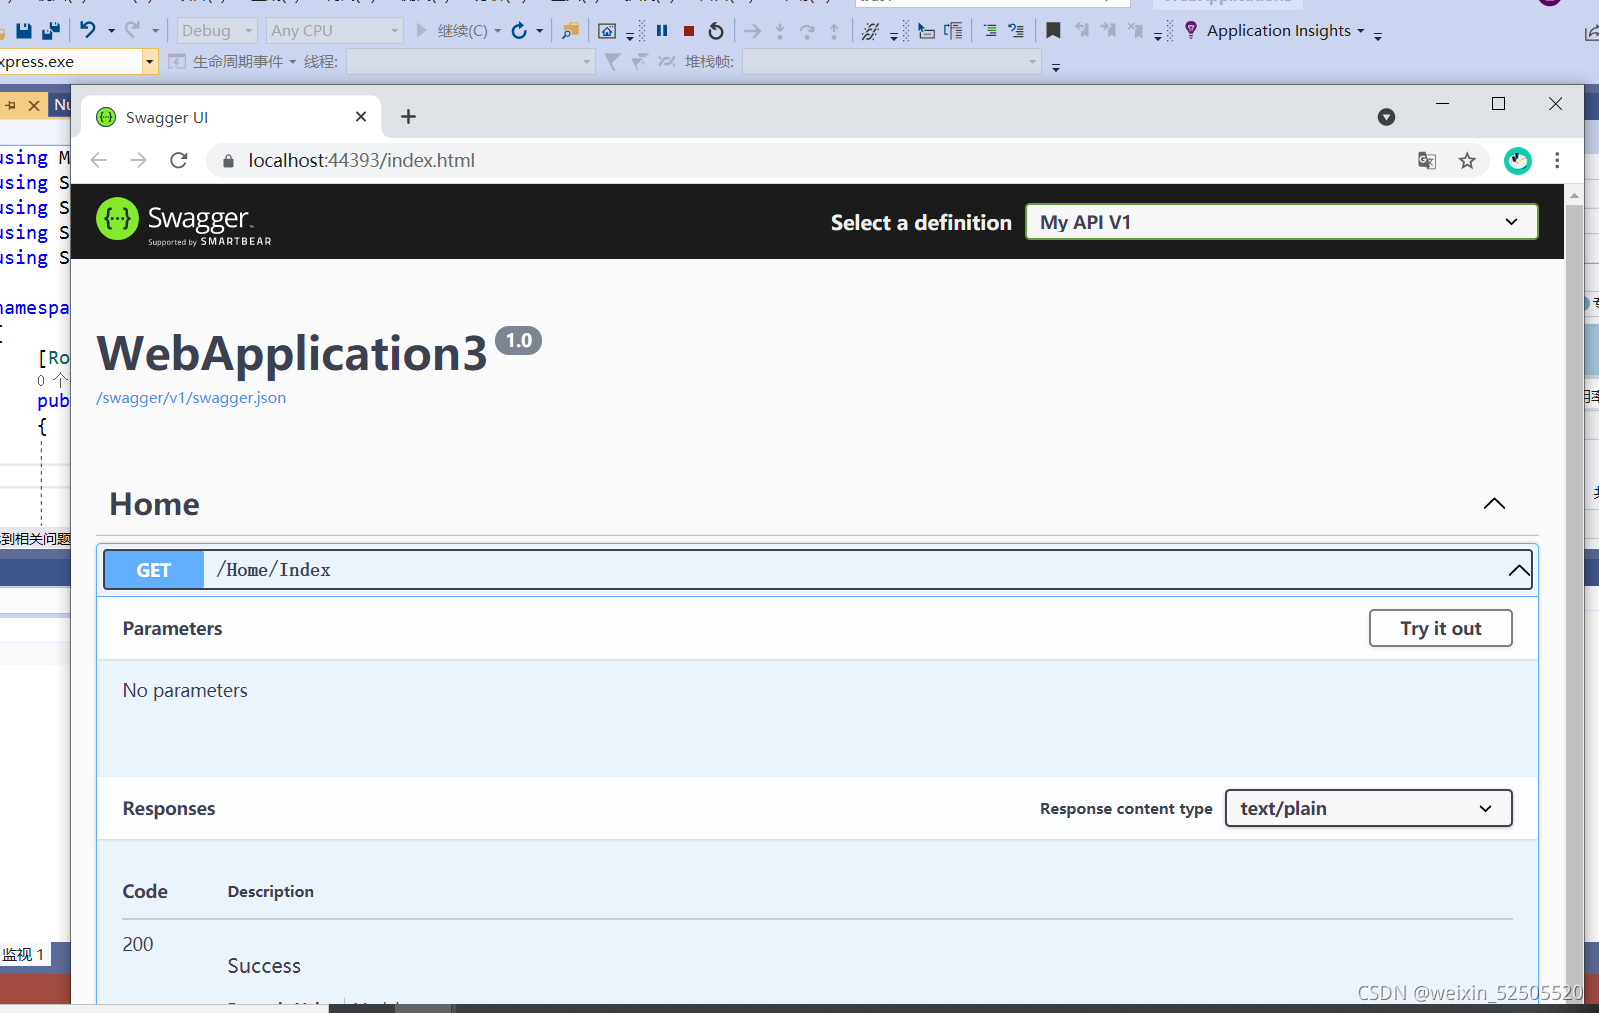This screenshot has height=1013, width=1599.
Task: Click Save All icon in Visual Studio toolbar
Action: click(x=51, y=31)
